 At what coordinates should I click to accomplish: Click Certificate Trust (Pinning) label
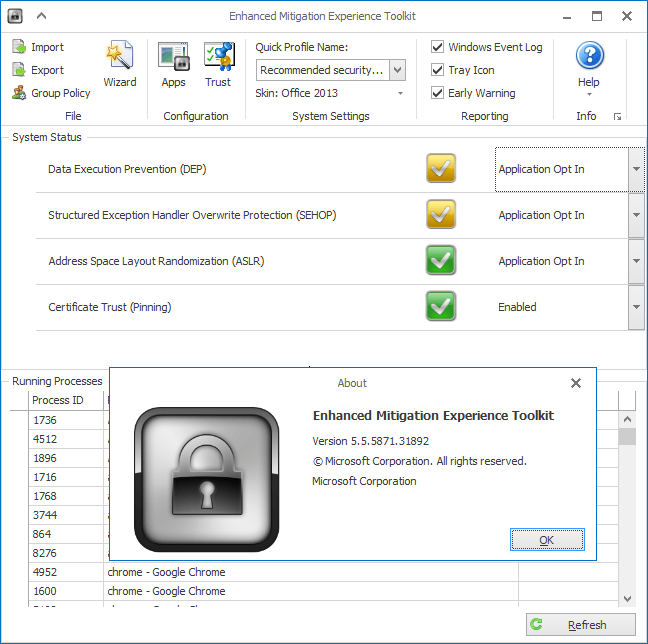(110, 307)
